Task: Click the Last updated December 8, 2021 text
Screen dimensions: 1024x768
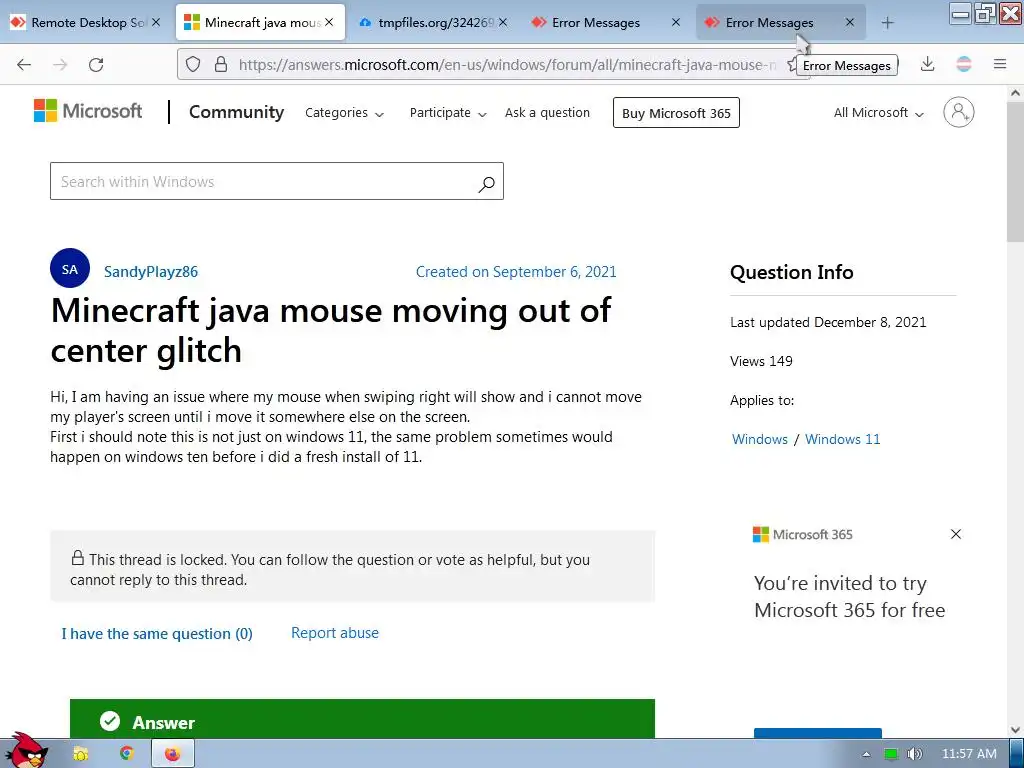Action: click(828, 322)
